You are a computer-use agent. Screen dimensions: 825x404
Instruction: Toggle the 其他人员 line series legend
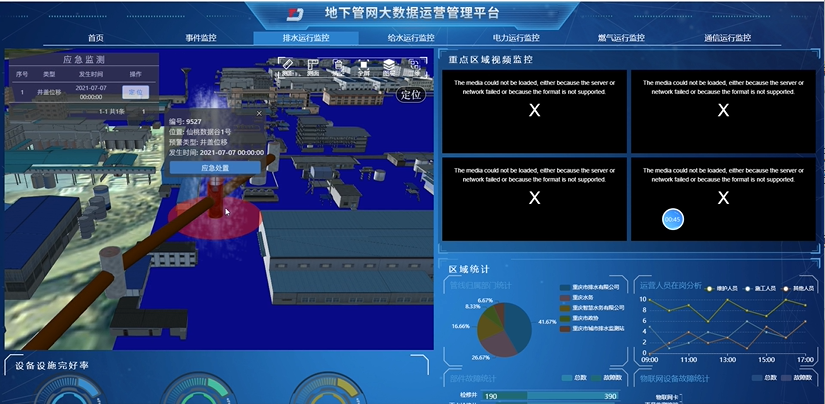click(x=798, y=289)
